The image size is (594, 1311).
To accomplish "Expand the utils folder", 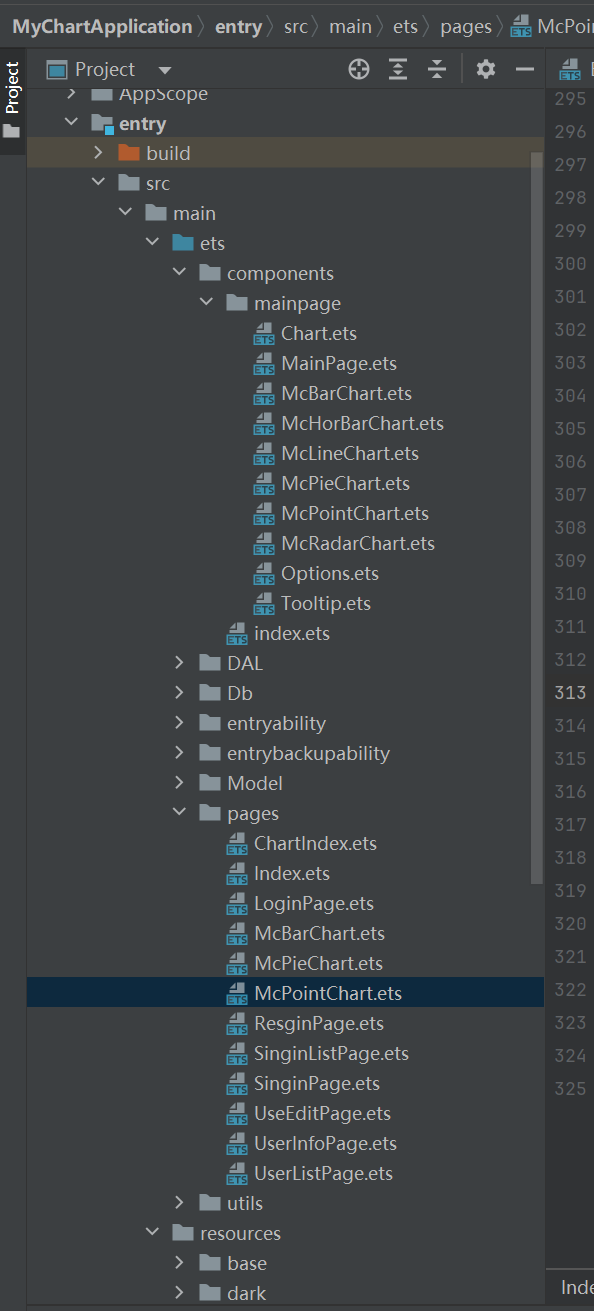I will [x=178, y=1203].
